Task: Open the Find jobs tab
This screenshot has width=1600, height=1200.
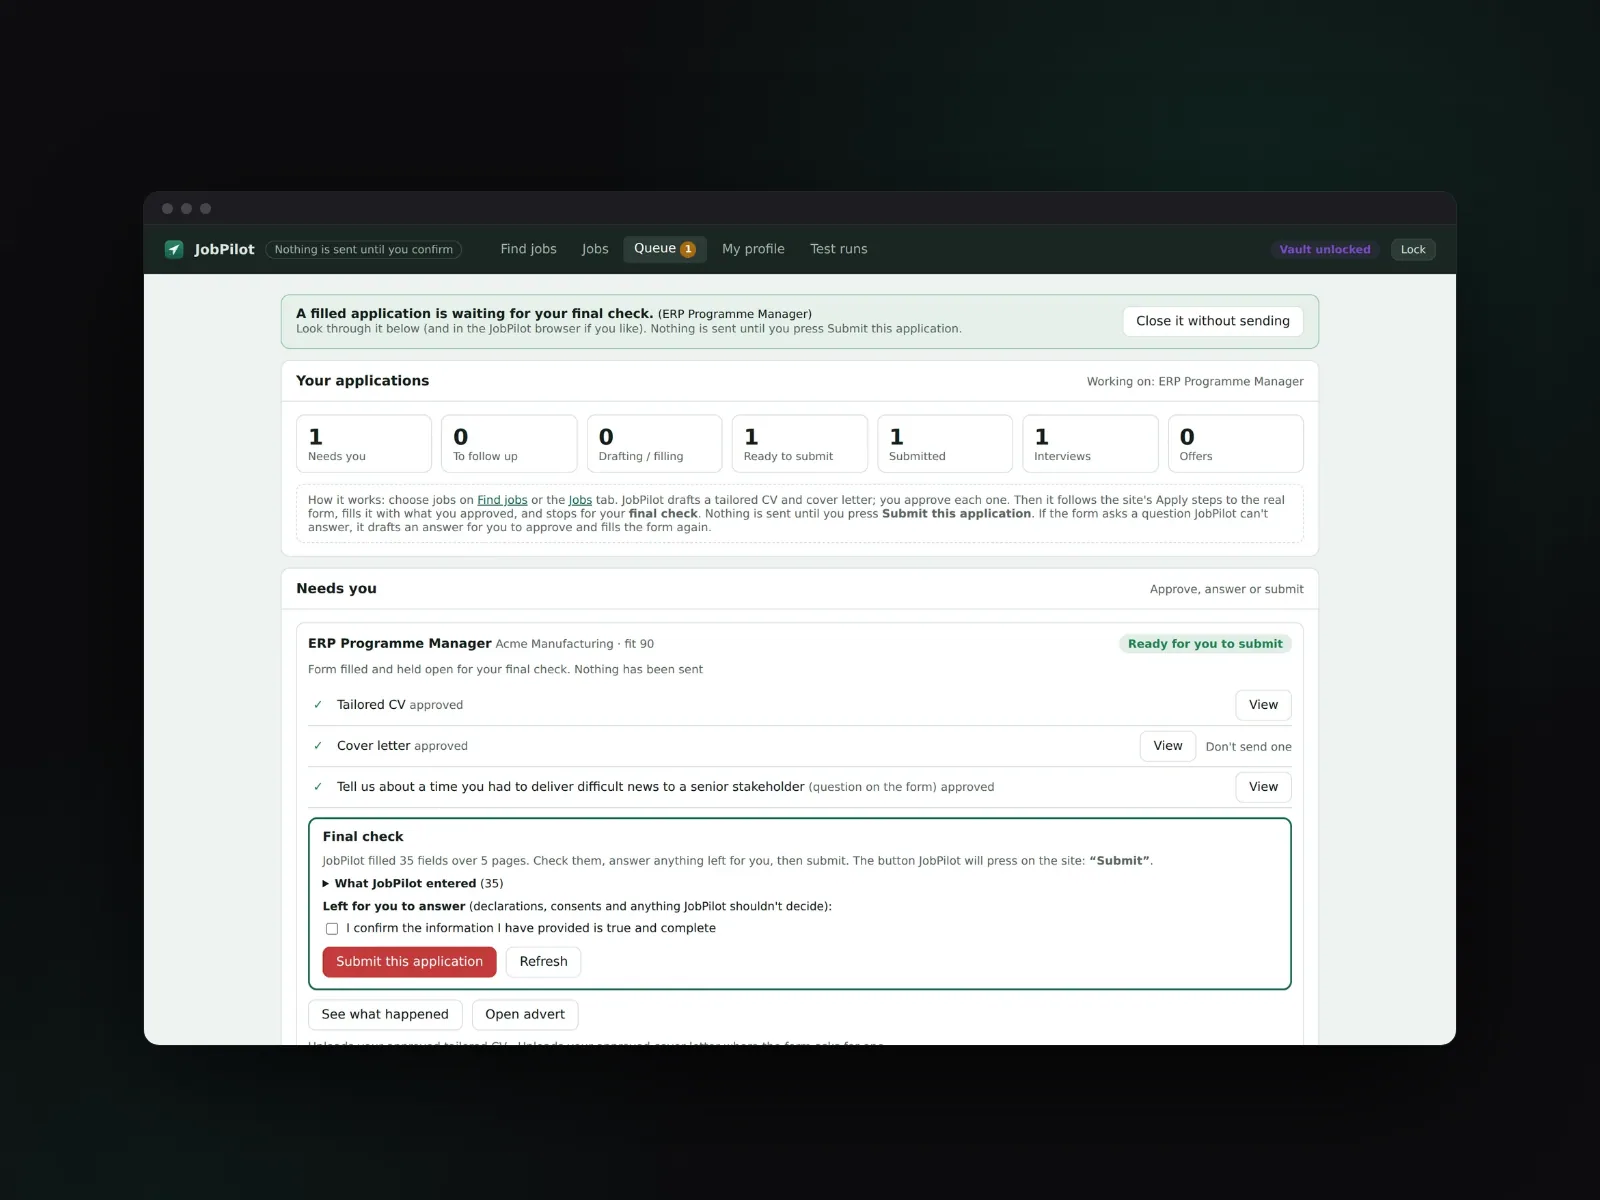Action: pyautogui.click(x=528, y=249)
